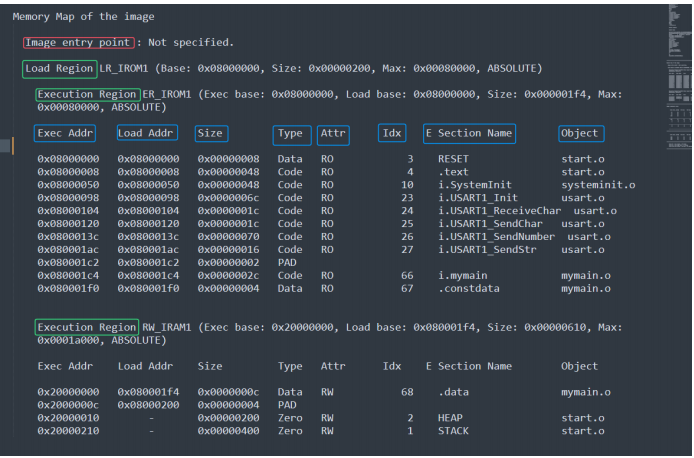This screenshot has width=694, height=458.
Task: Click 'systeminit.o' object name
Action: pyautogui.click(x=598, y=185)
